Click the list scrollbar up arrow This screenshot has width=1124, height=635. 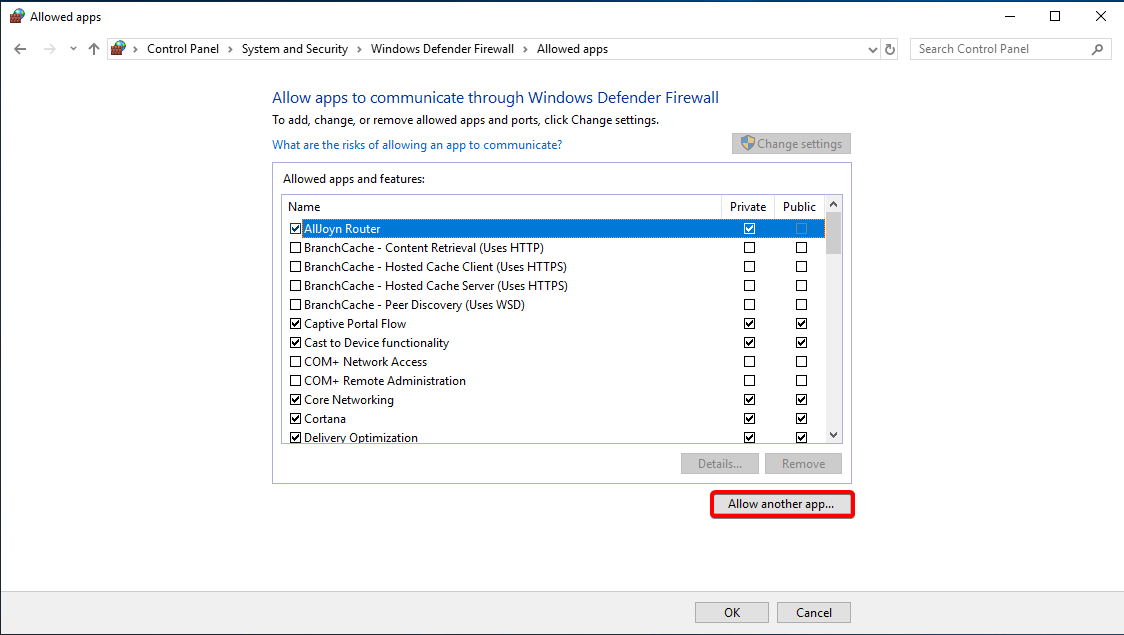coord(833,204)
